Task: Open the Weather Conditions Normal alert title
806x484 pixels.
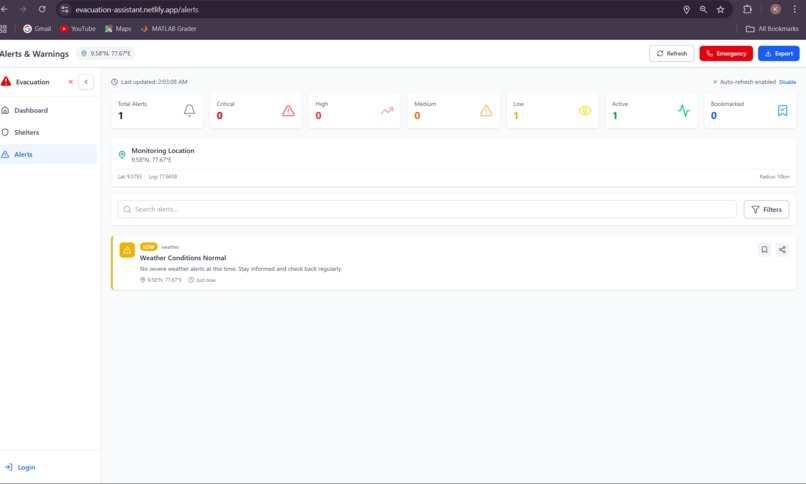Action: 183,258
